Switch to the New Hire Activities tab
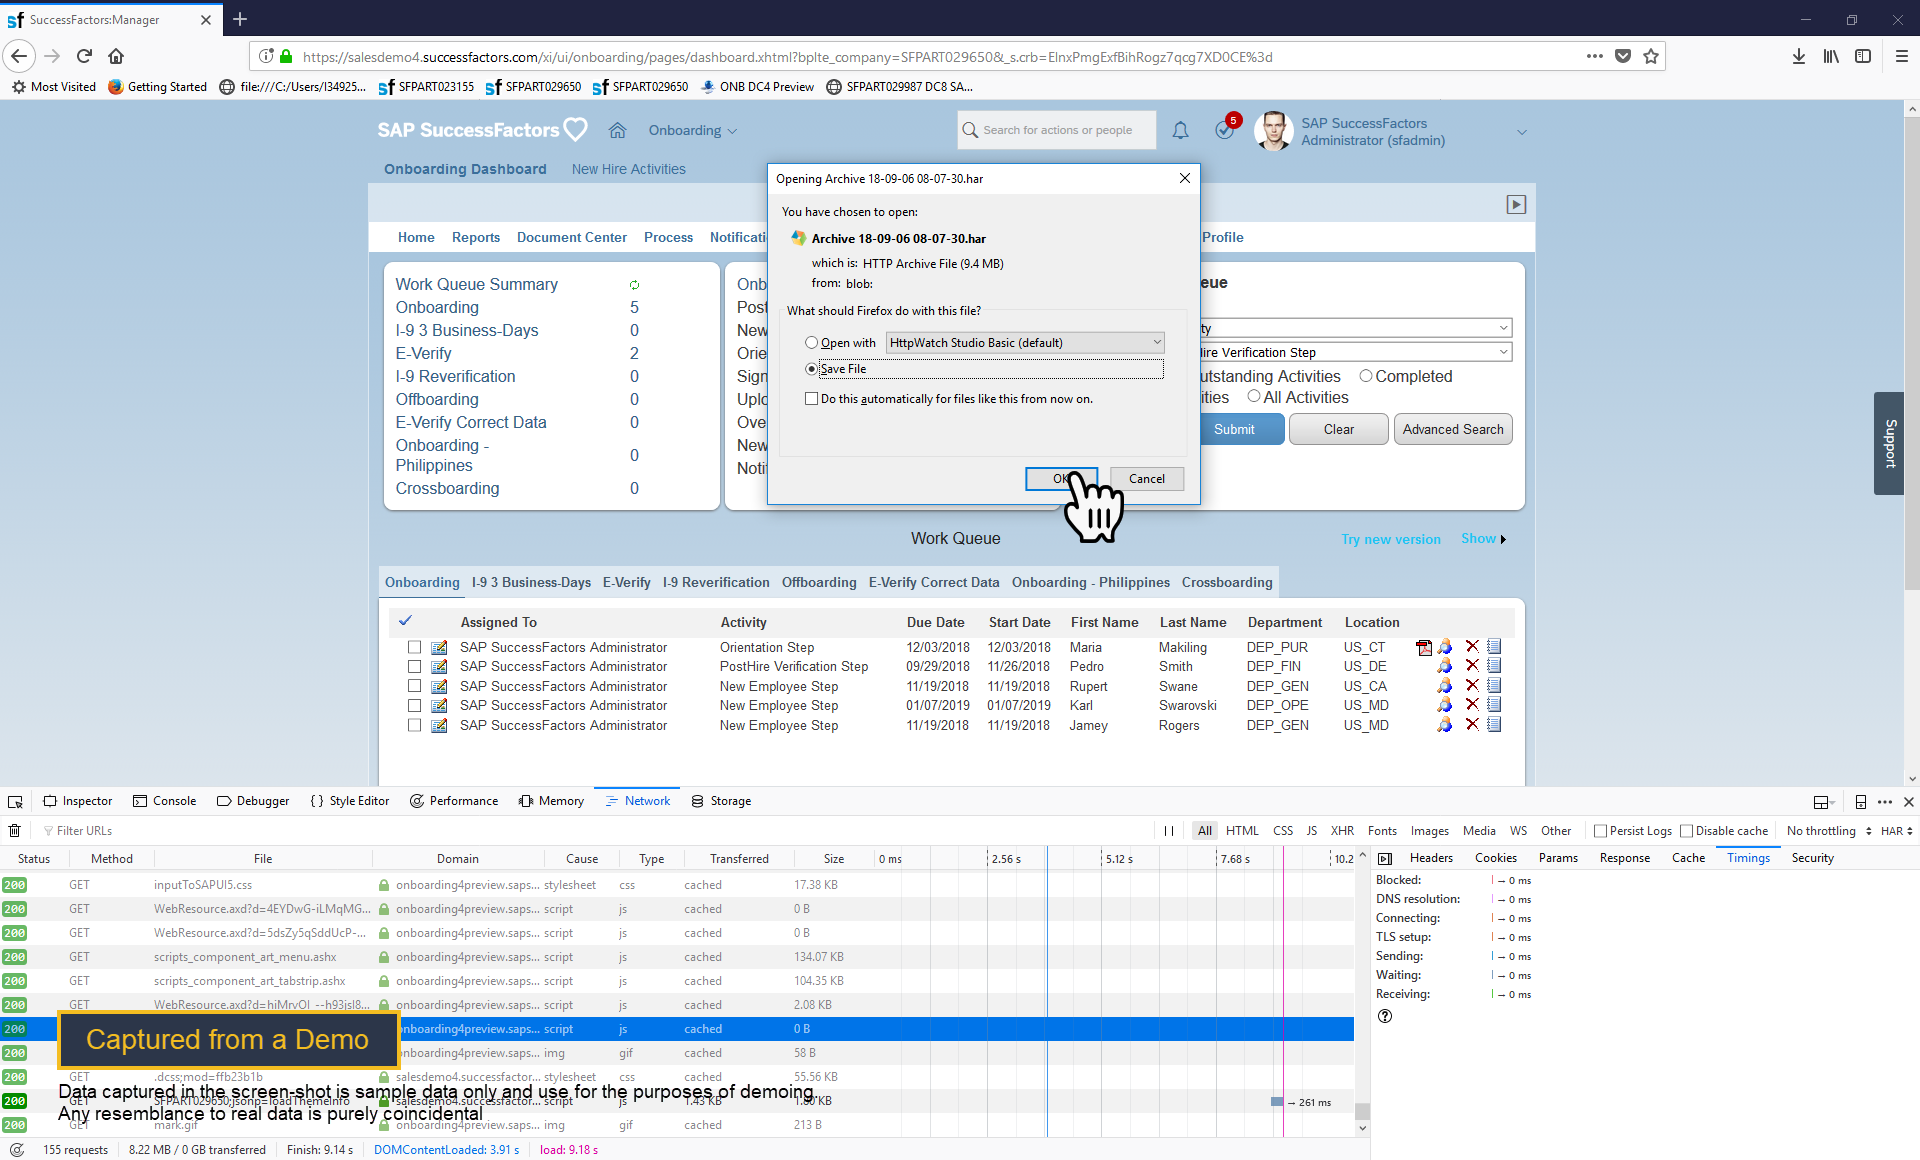The height and width of the screenshot is (1160, 1920). pyautogui.click(x=628, y=169)
